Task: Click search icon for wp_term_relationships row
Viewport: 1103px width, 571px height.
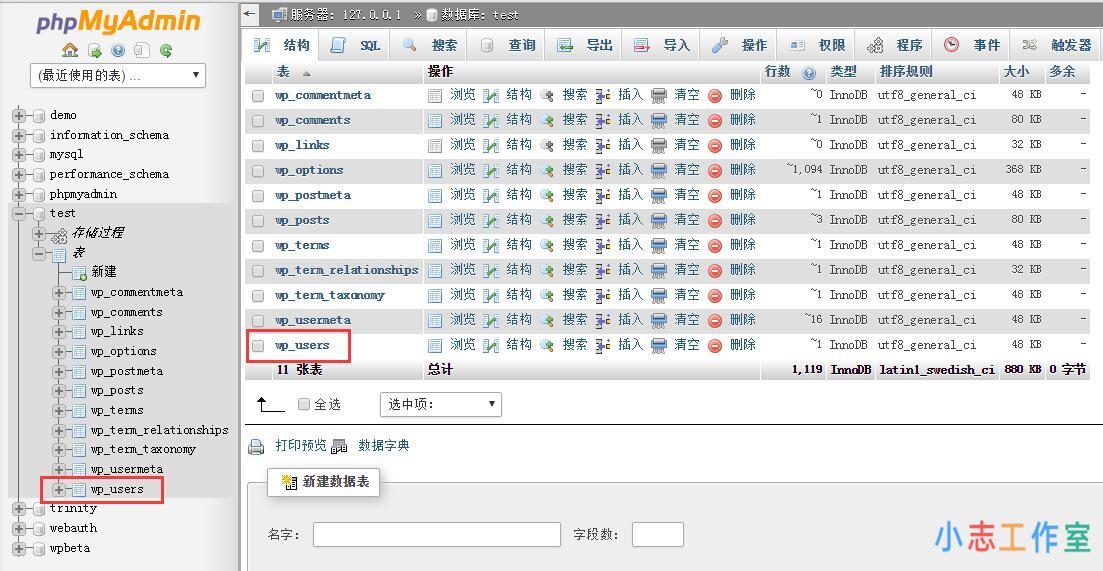Action: [547, 271]
